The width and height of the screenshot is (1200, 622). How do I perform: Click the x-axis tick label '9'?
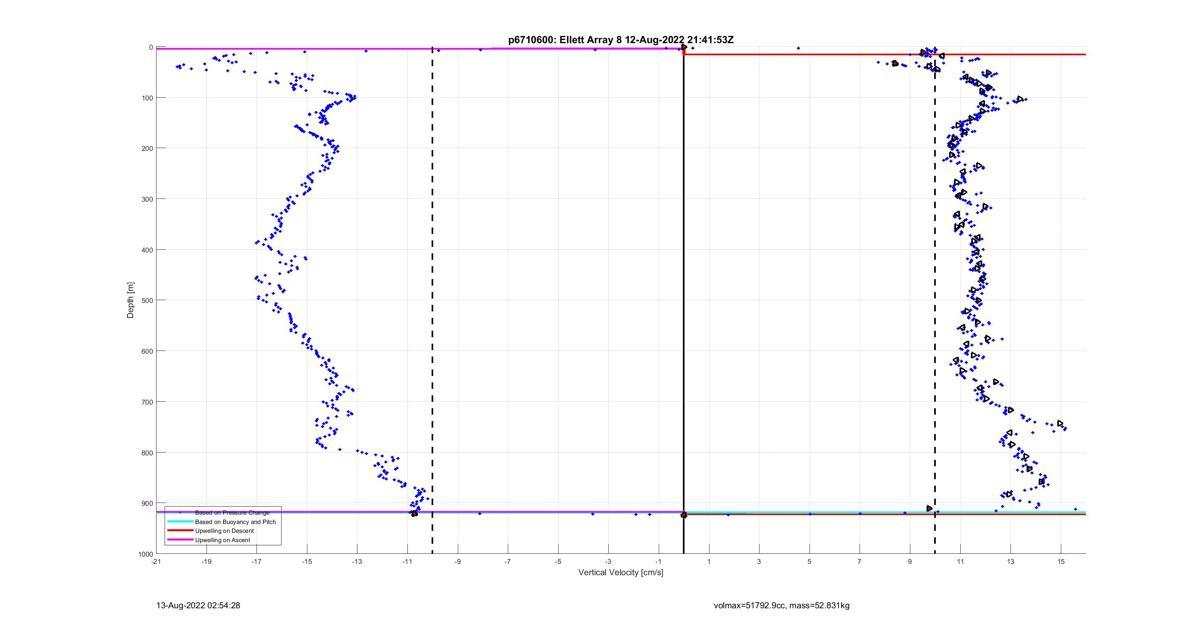pyautogui.click(x=910, y=561)
